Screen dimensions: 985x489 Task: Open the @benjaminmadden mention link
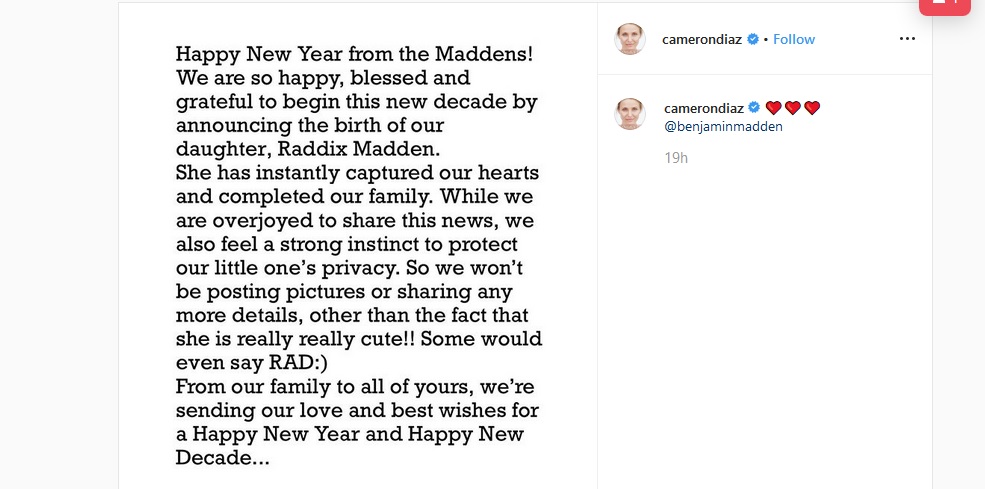(723, 126)
